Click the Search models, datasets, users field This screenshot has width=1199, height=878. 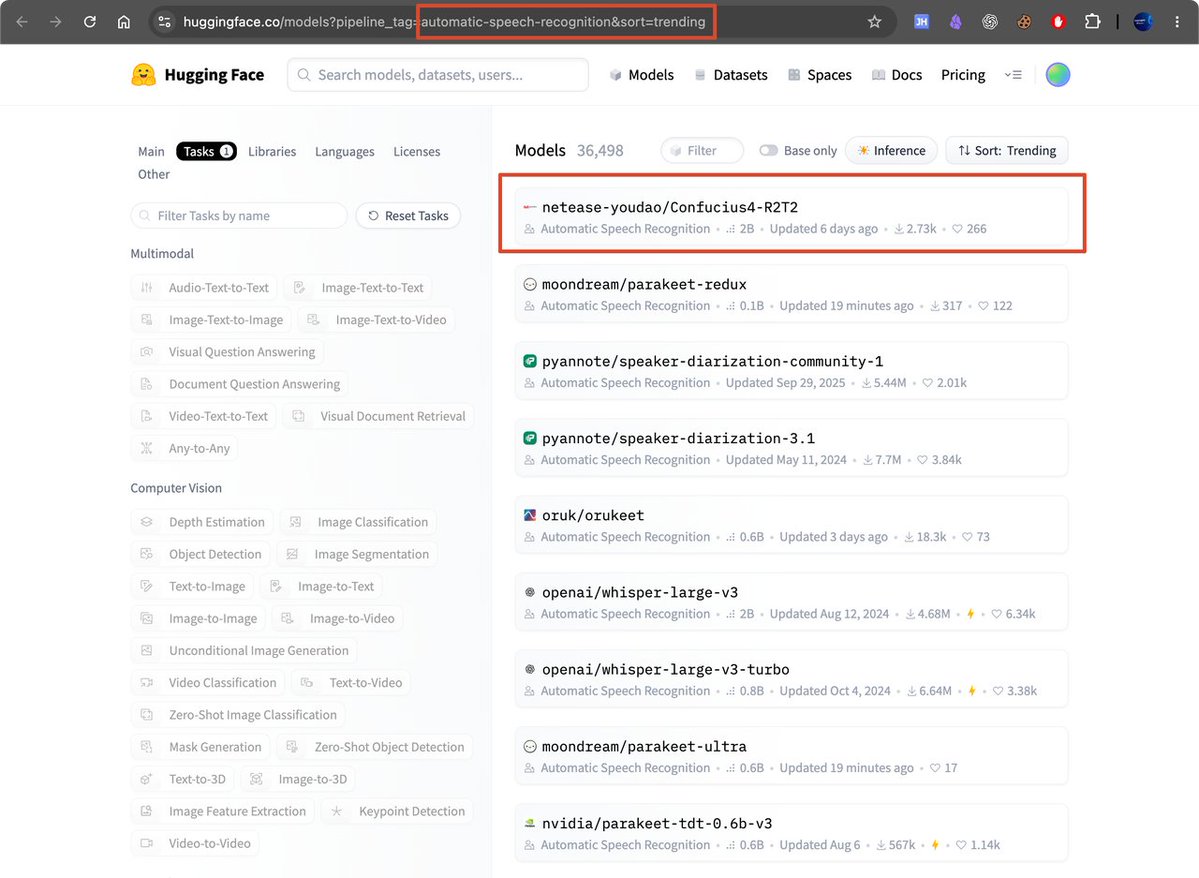pyautogui.click(x=438, y=75)
